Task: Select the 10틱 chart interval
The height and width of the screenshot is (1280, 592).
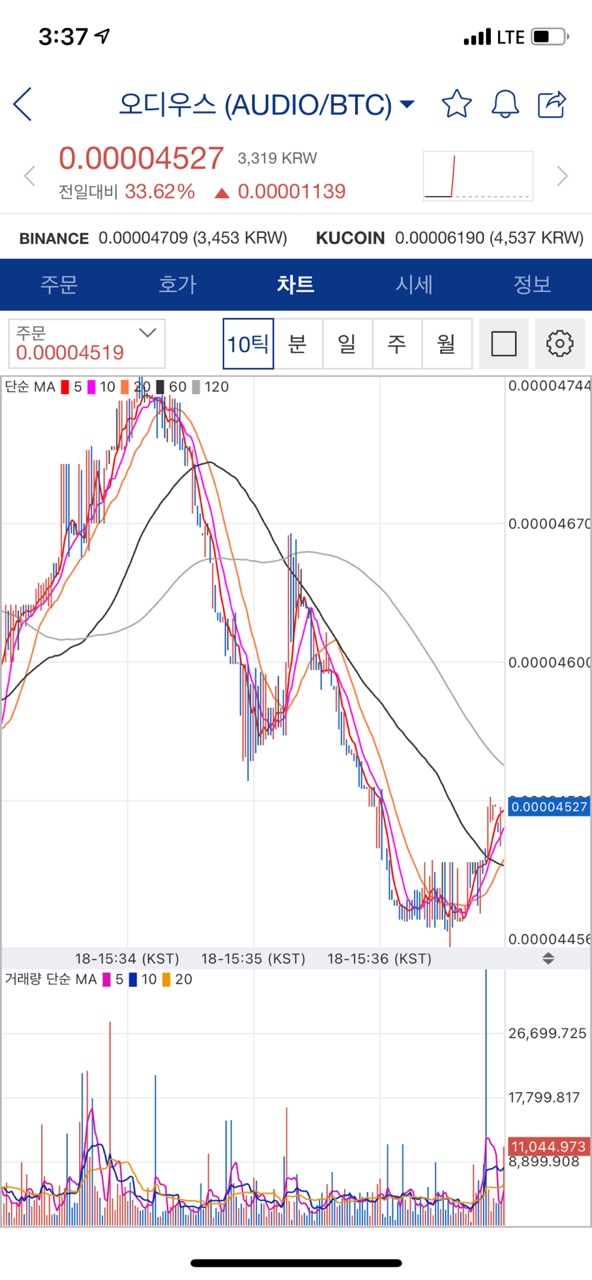Action: 248,344
